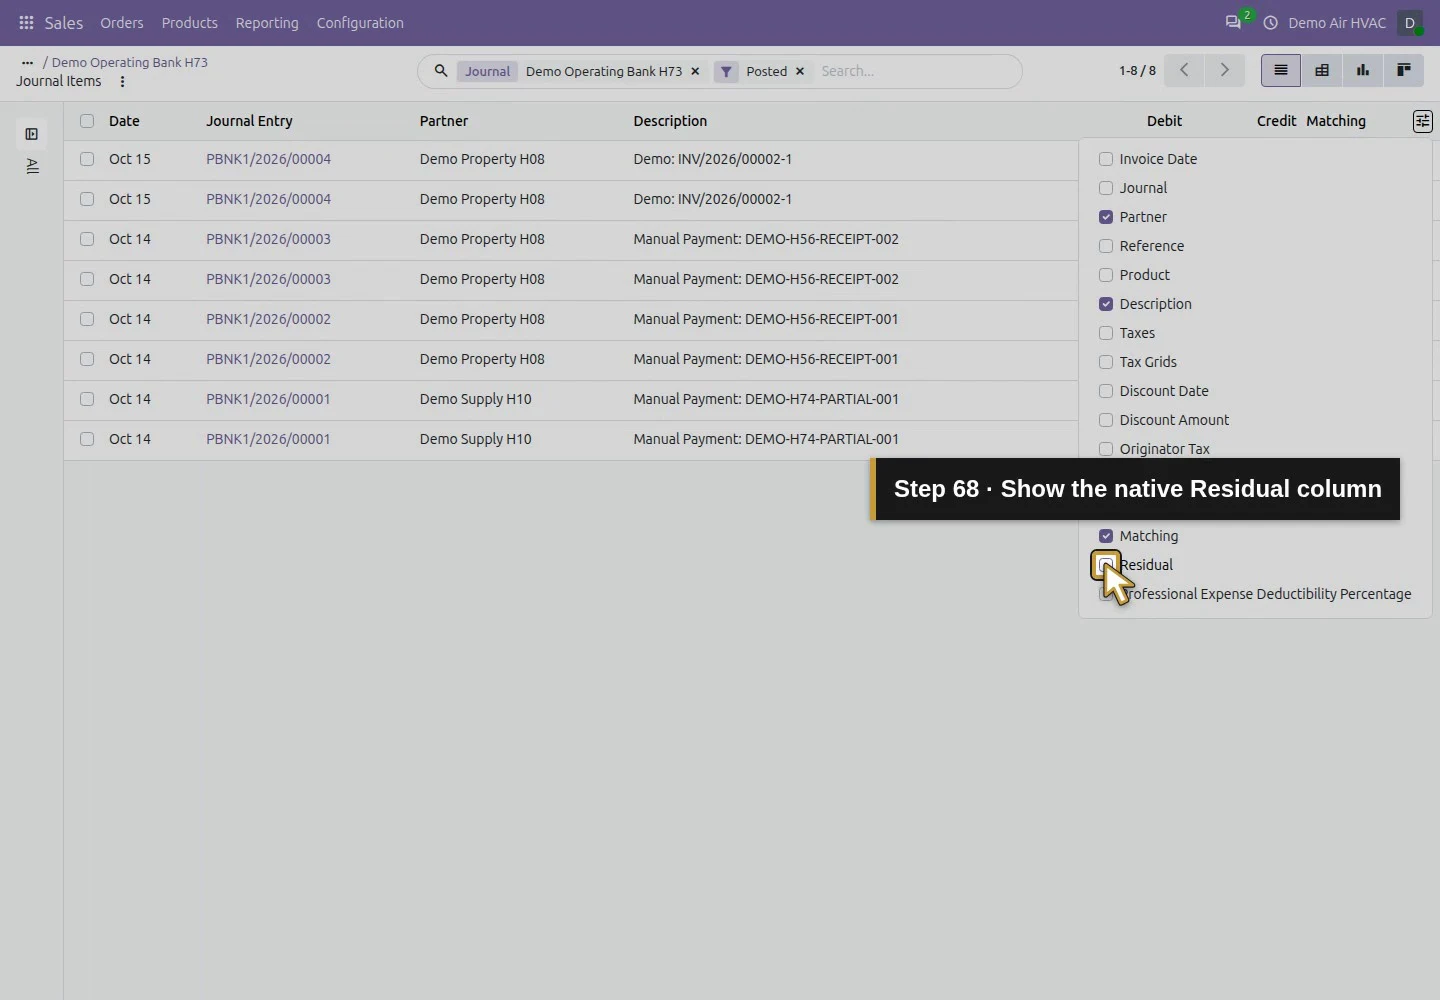Focus the Search input field

[915, 71]
